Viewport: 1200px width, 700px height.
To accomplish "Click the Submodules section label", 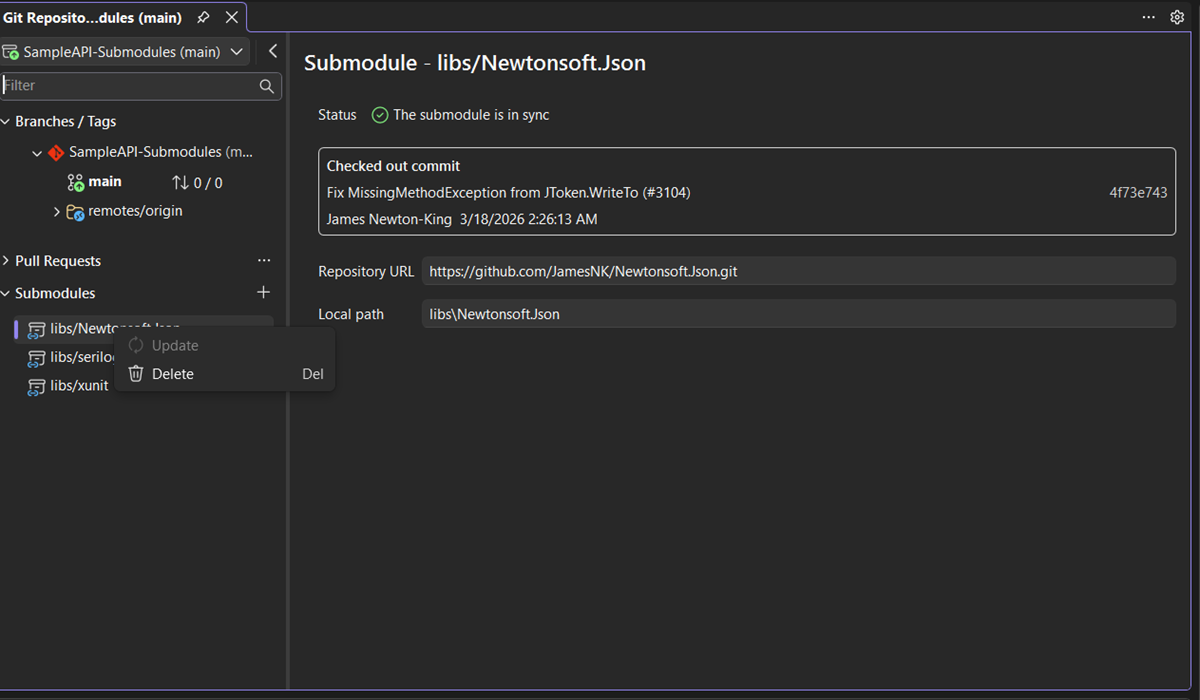I will tap(55, 294).
